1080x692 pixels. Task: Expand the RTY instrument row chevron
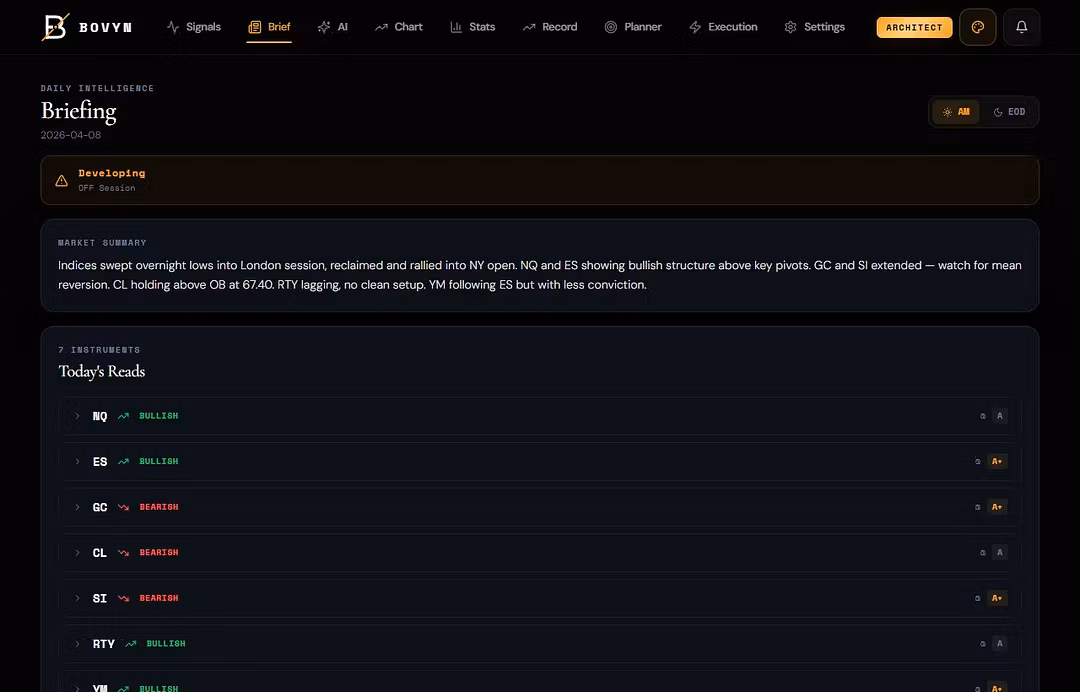[77, 644]
